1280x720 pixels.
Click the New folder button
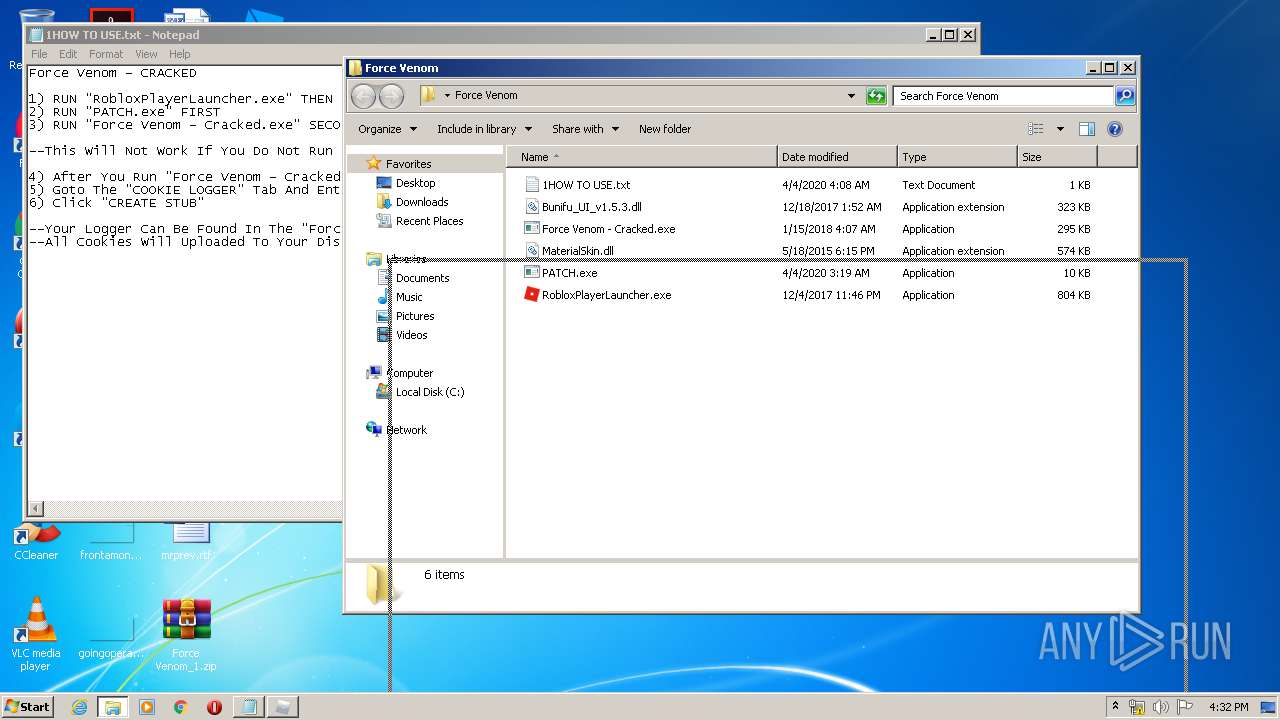pos(665,129)
